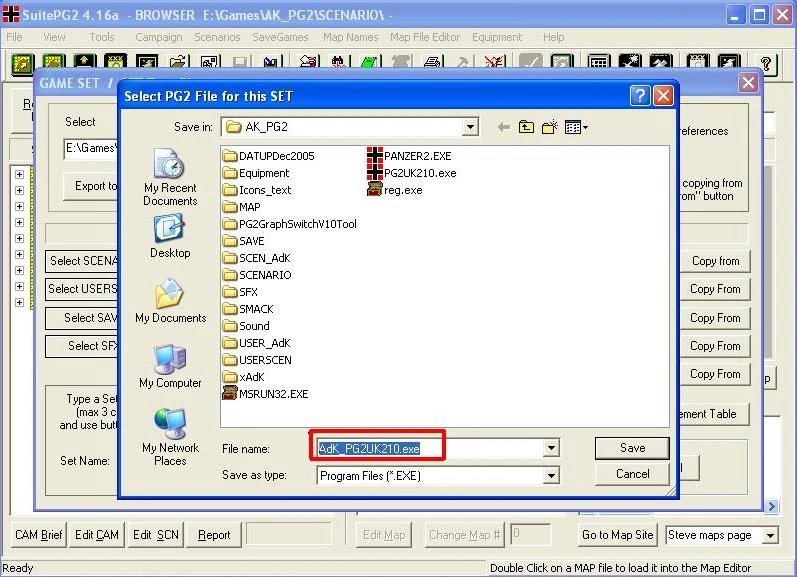
Task: Jump to Desktop in the places bar
Action: [x=170, y=236]
